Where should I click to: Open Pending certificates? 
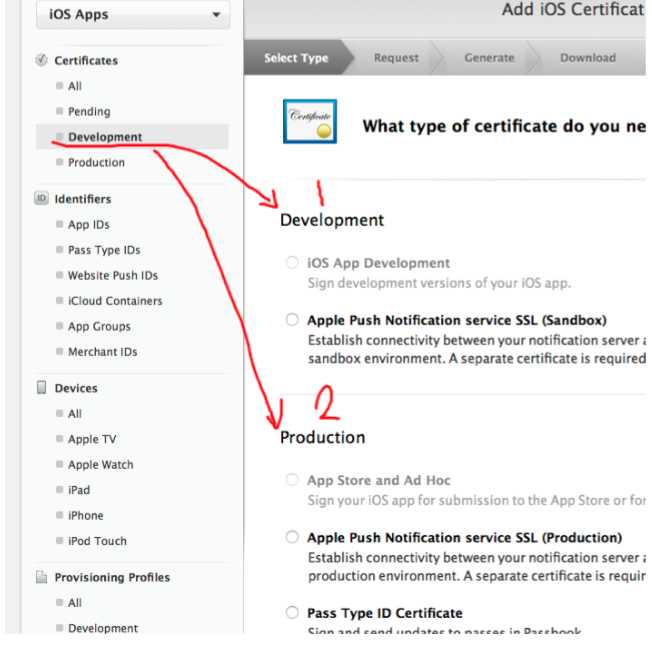pyautogui.click(x=89, y=111)
